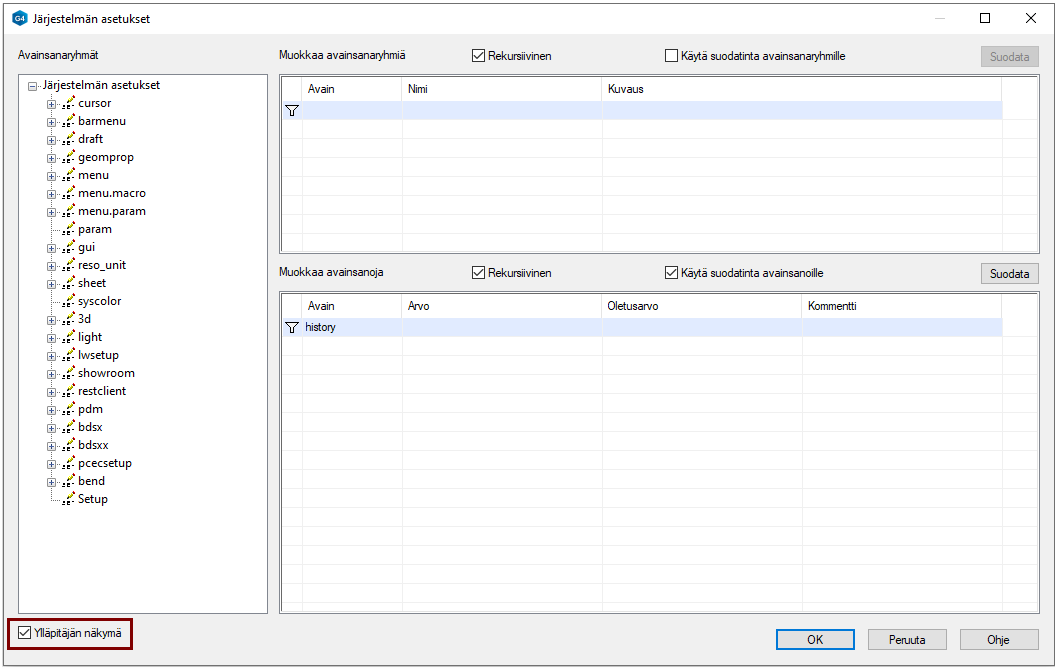Click filter funnel icon beside history row
Image resolution: width=1057 pixels, height=669 pixels.
292,327
